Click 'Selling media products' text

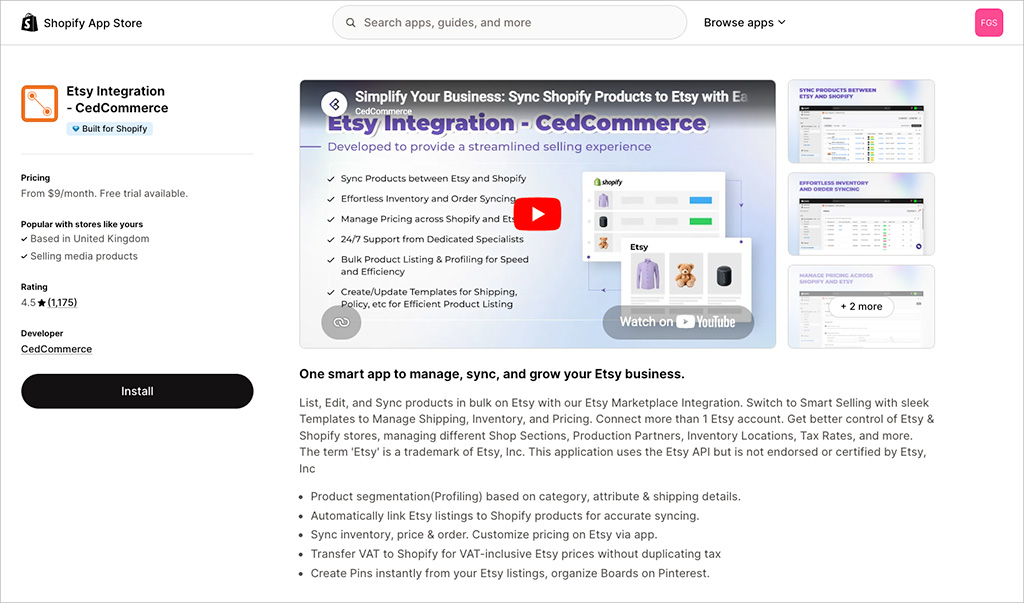tap(84, 256)
